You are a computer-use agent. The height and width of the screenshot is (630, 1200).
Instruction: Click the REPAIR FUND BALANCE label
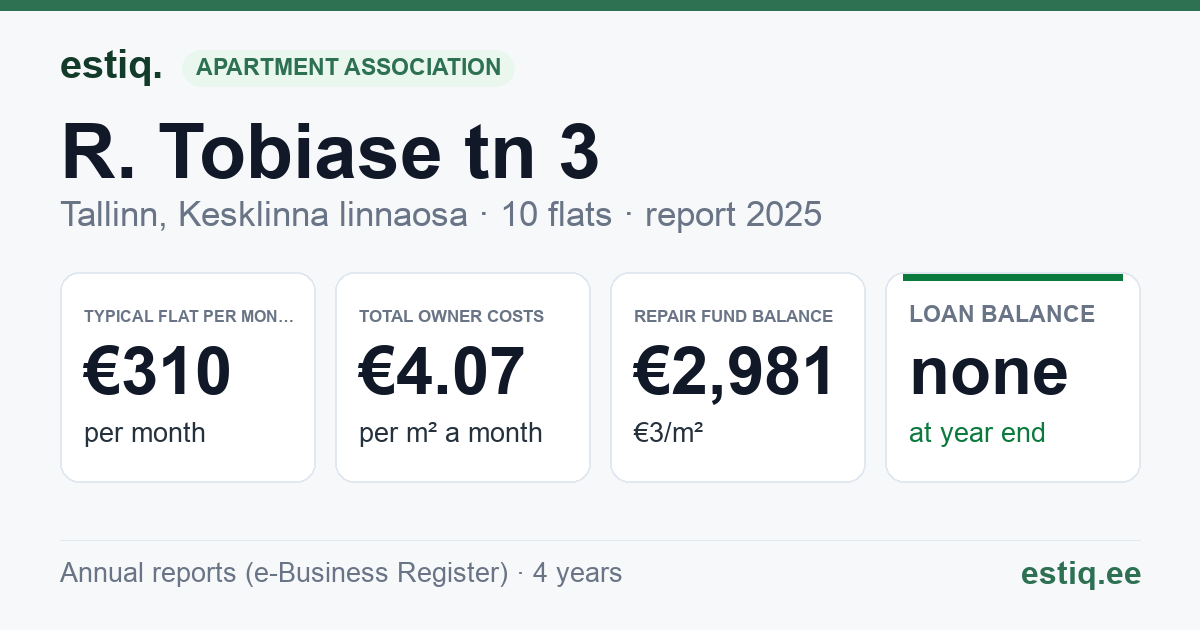point(734,316)
